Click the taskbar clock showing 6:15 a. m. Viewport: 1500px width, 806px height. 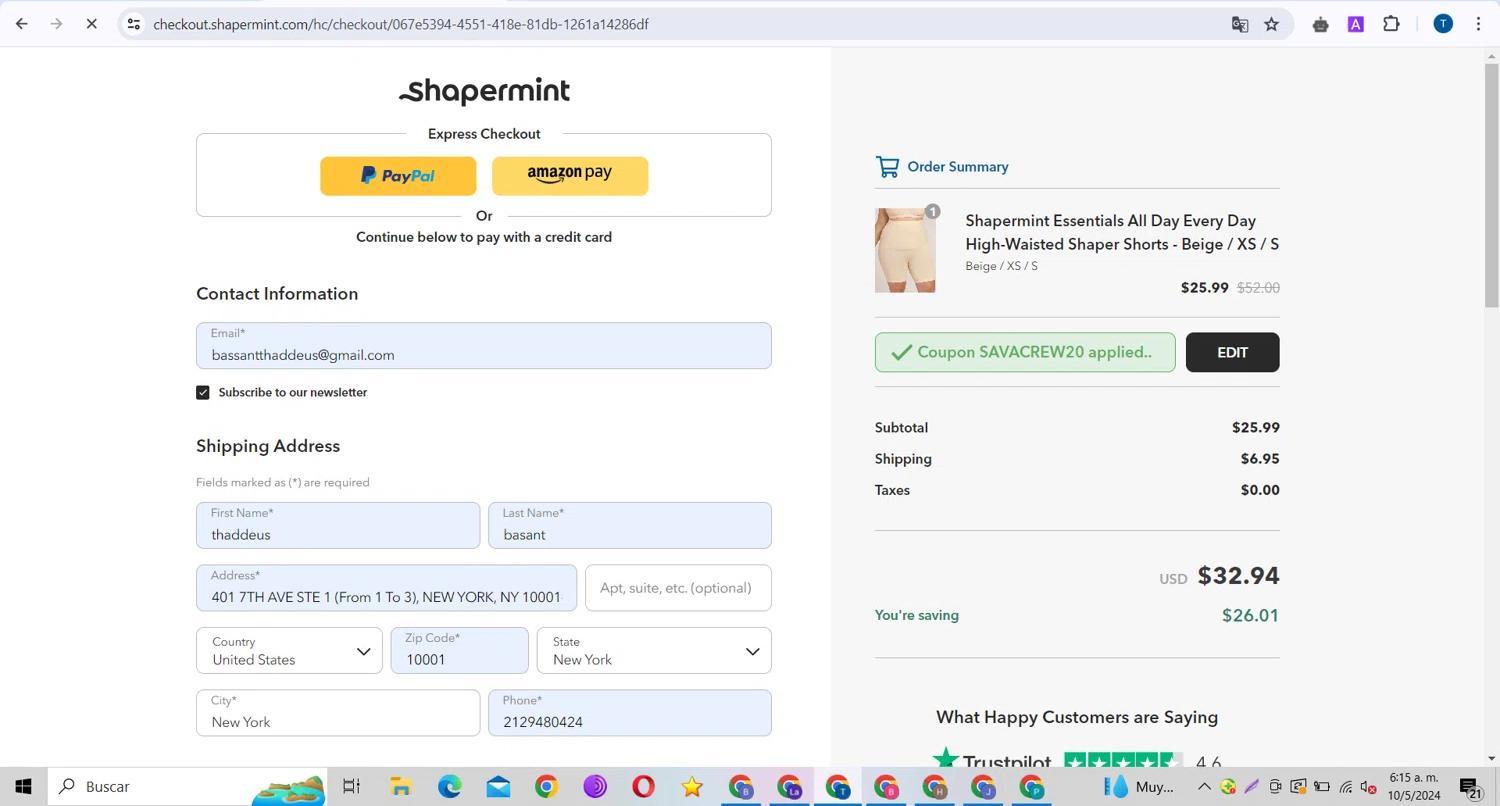pos(1415,787)
